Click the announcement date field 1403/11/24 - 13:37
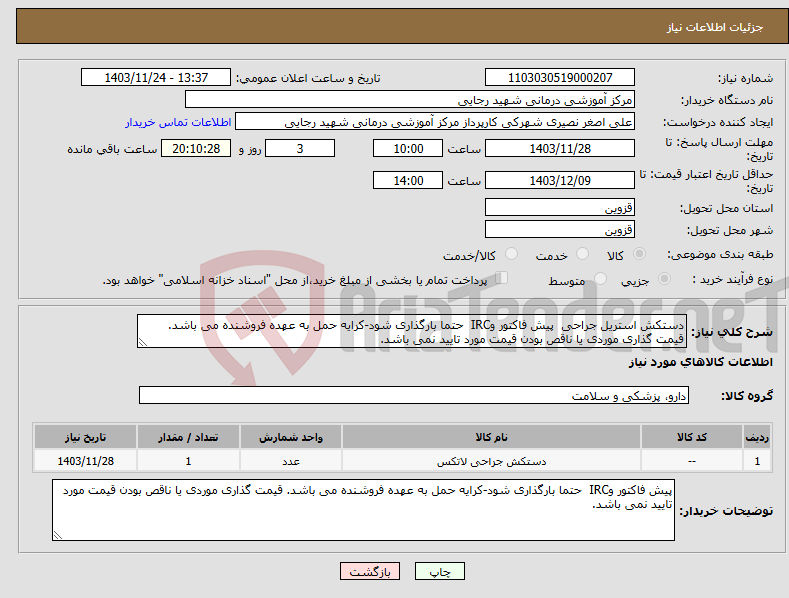 (156, 78)
